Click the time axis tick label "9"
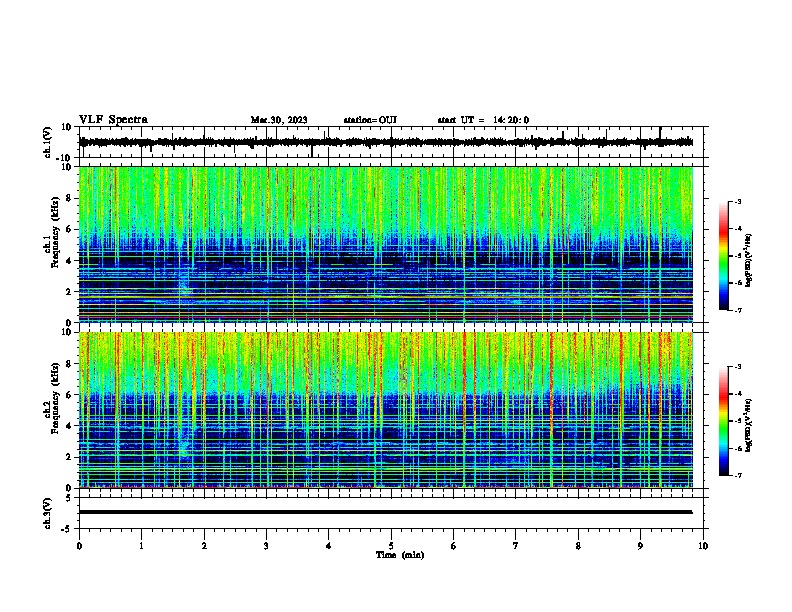This screenshot has height=612, width=792. click(640, 546)
